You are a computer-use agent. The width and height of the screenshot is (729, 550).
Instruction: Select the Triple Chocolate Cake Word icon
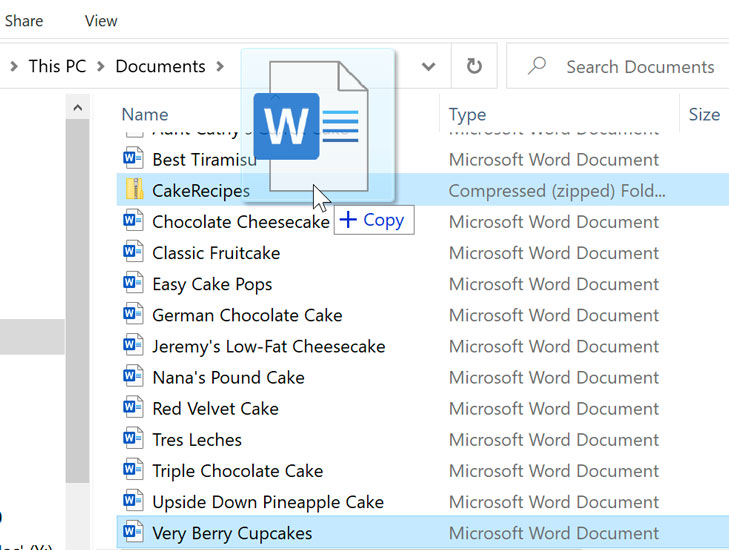coord(133,470)
